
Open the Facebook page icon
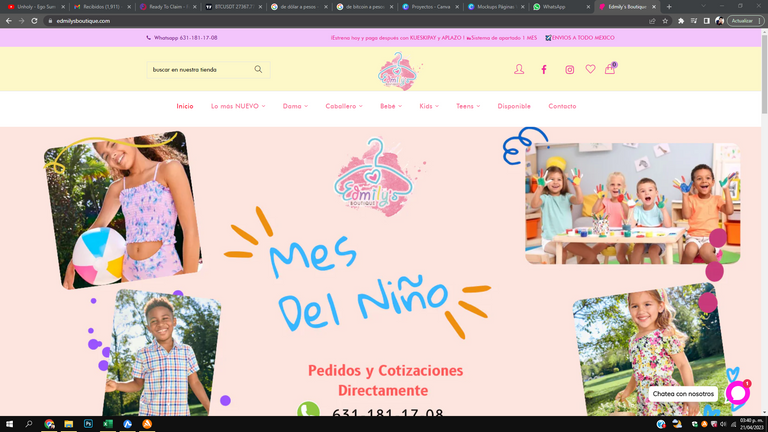tap(544, 70)
